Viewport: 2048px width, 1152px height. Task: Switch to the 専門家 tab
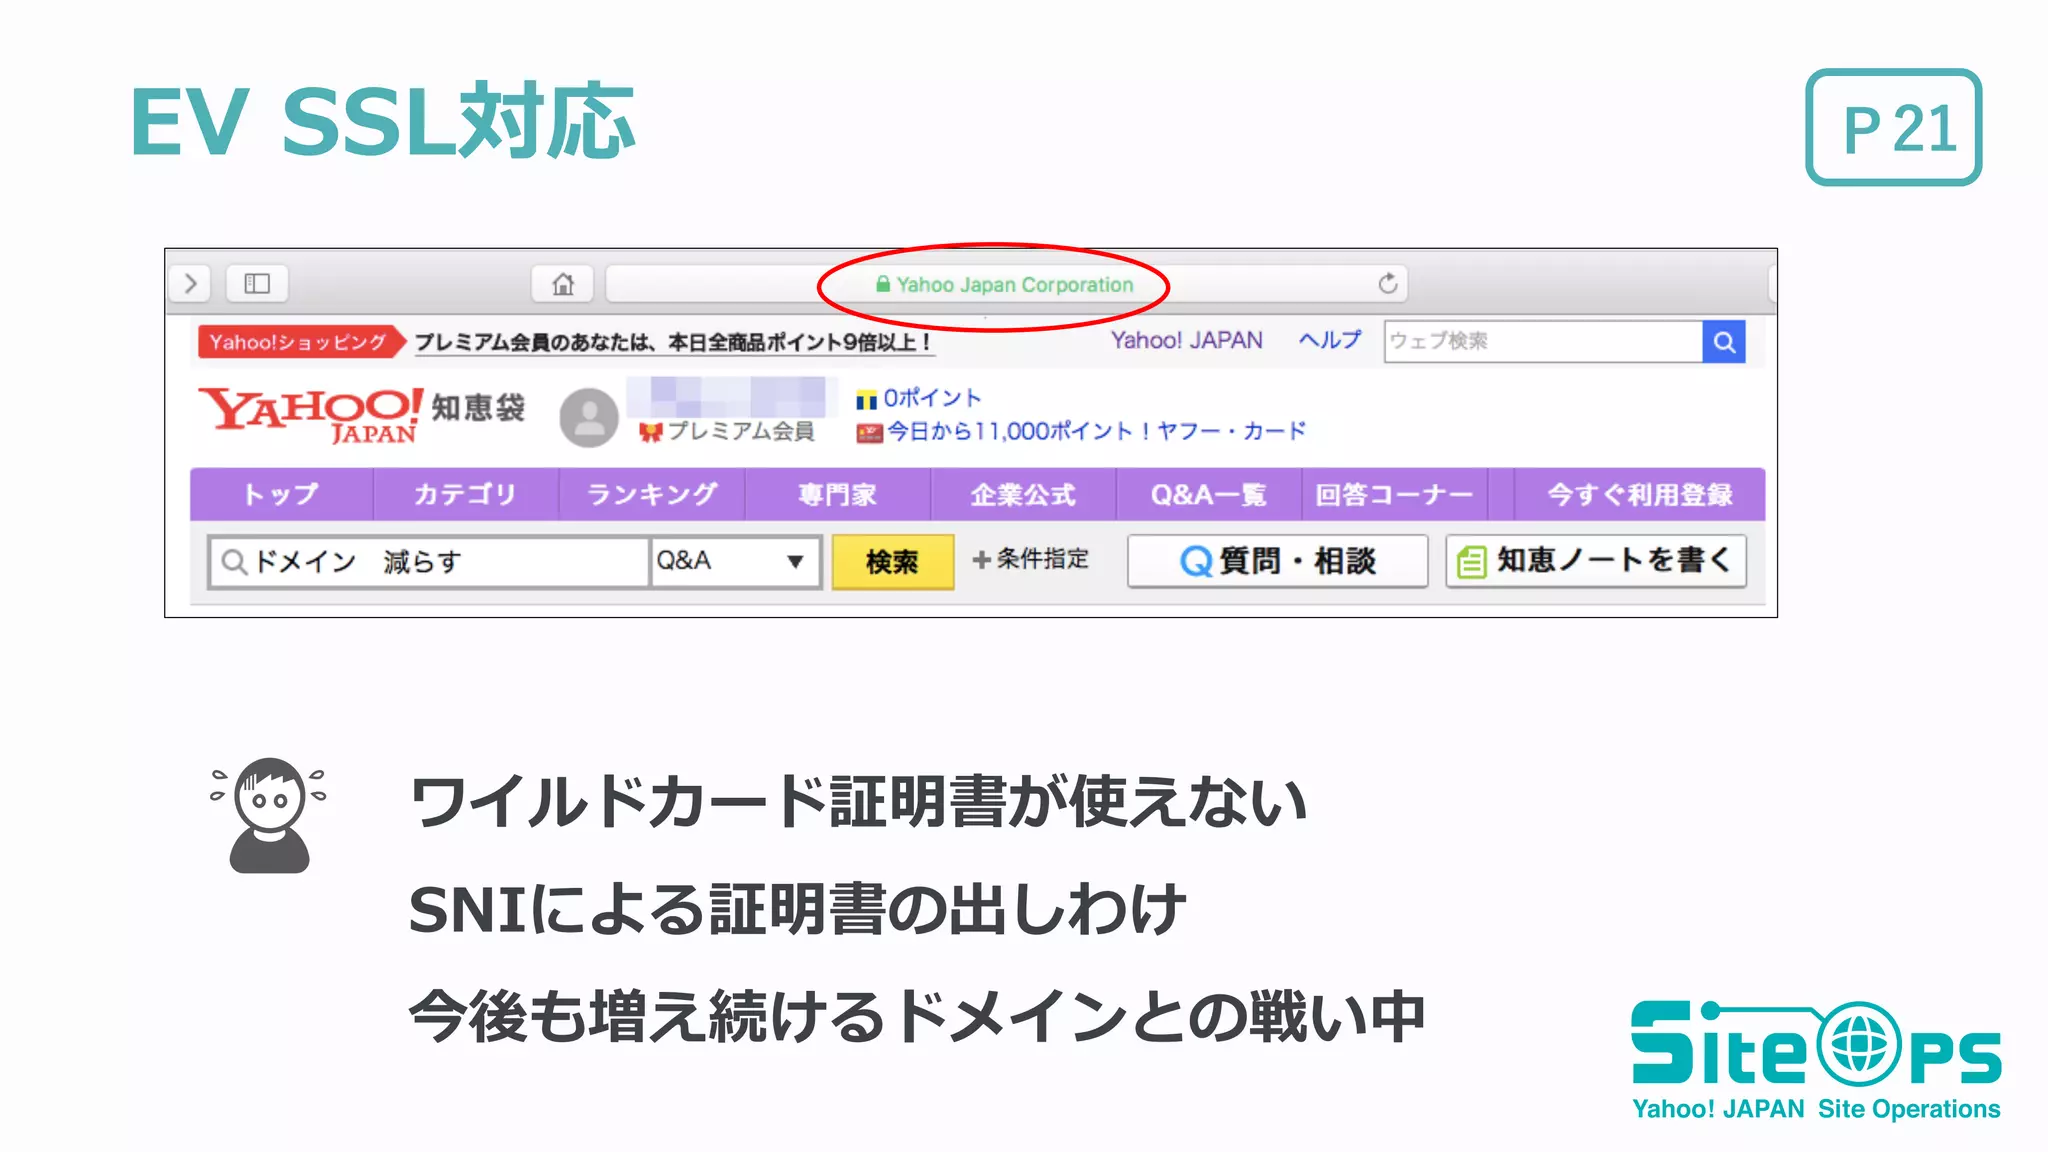click(x=838, y=494)
